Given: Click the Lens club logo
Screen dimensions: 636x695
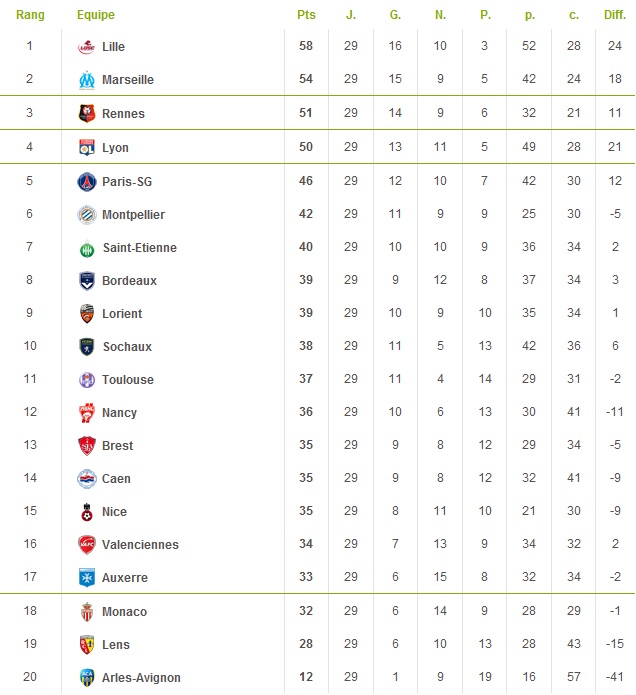Looking at the screenshot, I should click(87, 644).
